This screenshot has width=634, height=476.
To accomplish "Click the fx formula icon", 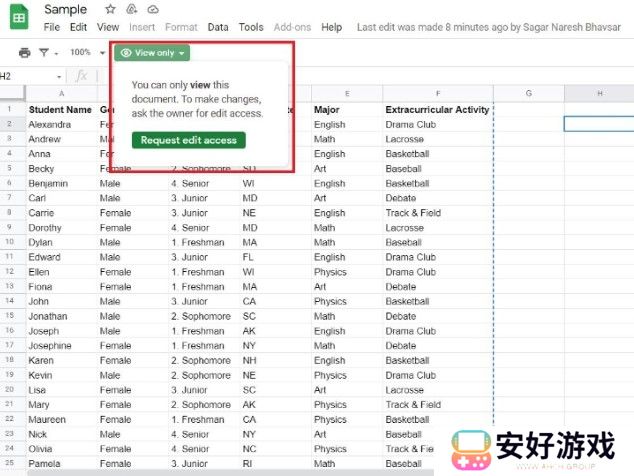I will coord(82,76).
